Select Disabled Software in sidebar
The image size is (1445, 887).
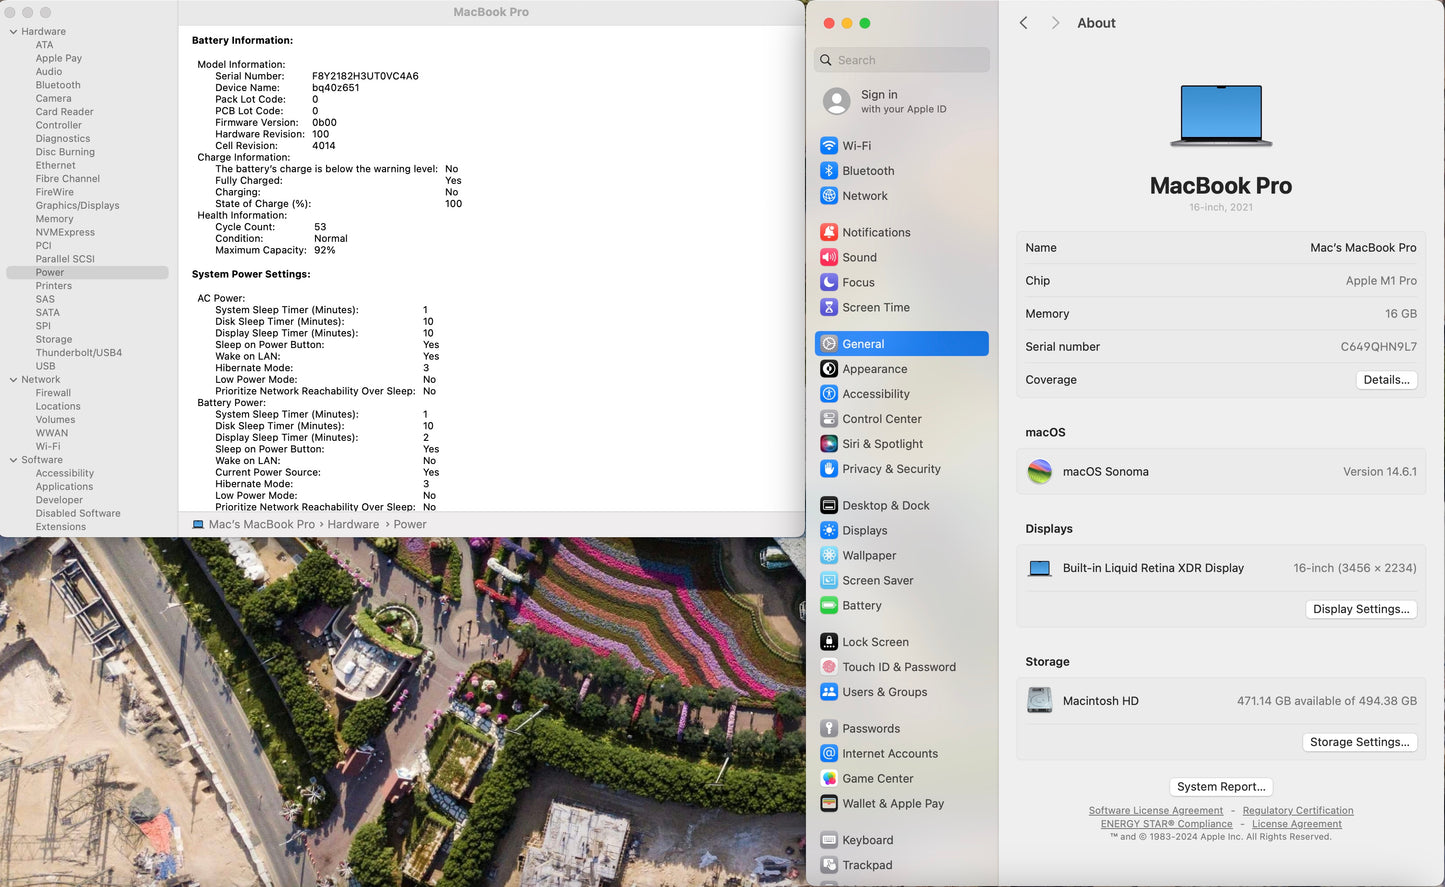coord(78,513)
